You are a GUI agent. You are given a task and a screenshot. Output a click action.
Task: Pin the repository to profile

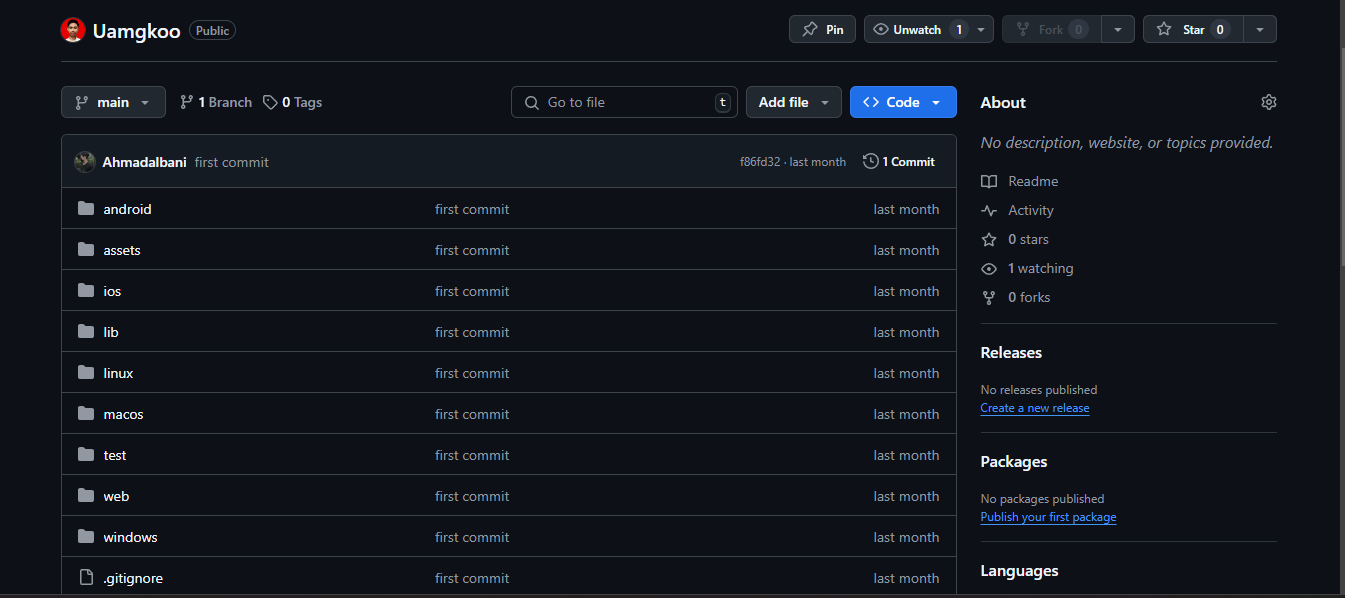tap(822, 29)
